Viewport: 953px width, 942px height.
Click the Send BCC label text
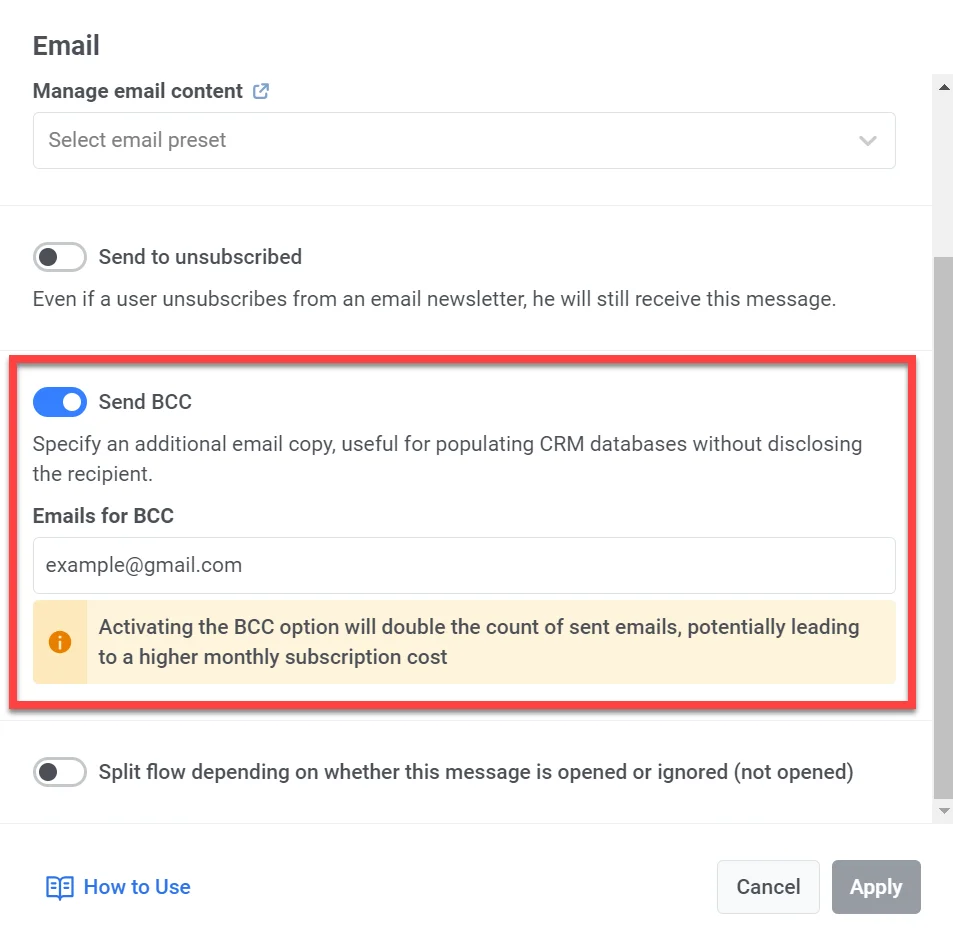tap(145, 402)
